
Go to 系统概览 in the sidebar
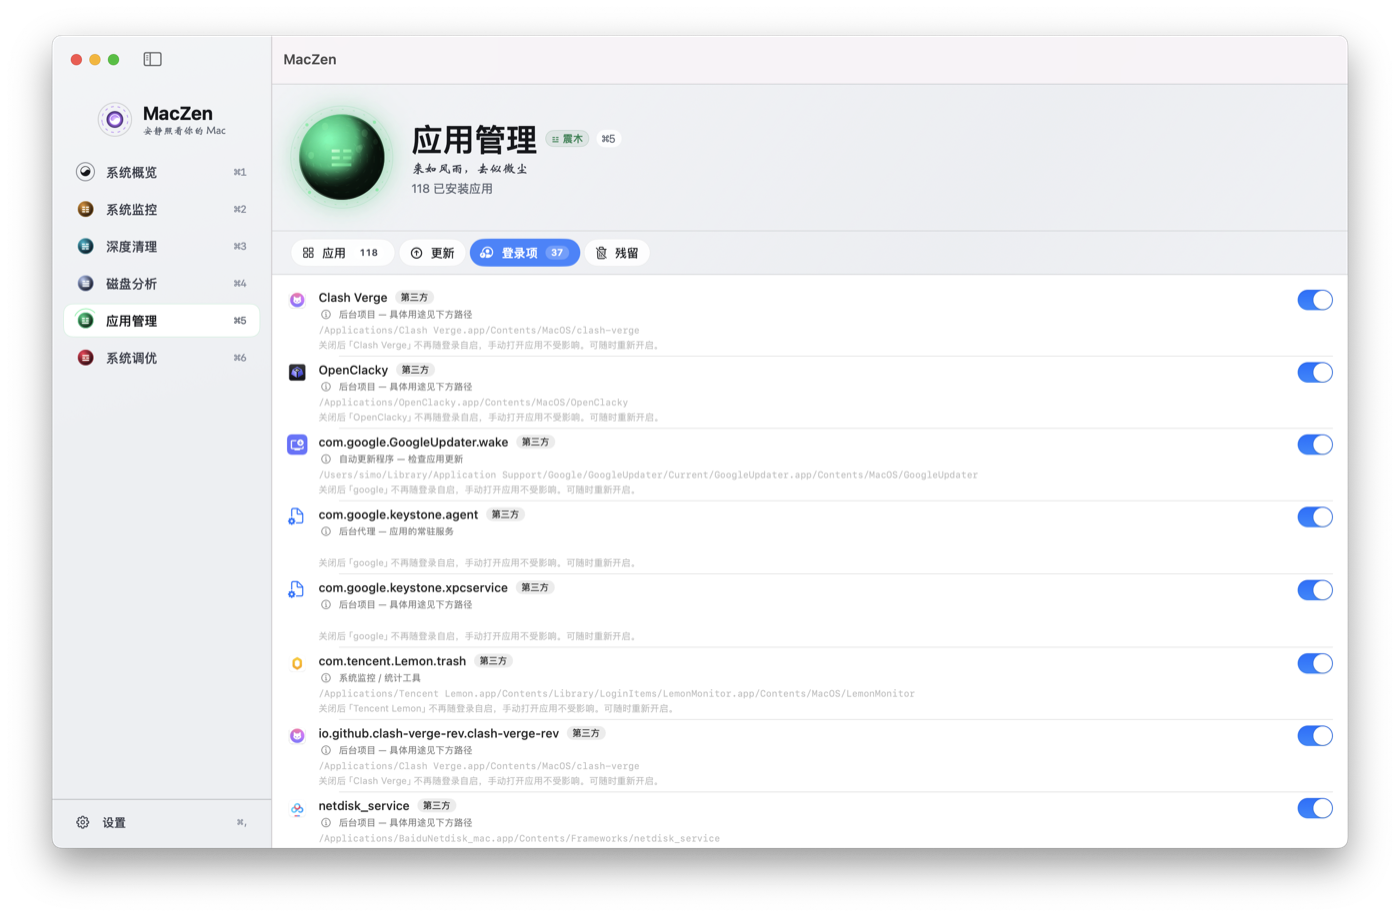[x=162, y=172]
